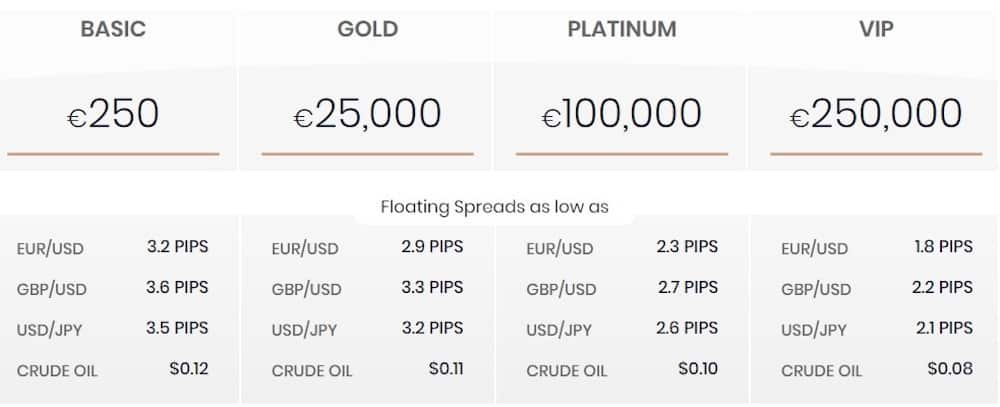This screenshot has width=1000, height=407.
Task: Select the GOLD account heading
Action: click(367, 29)
